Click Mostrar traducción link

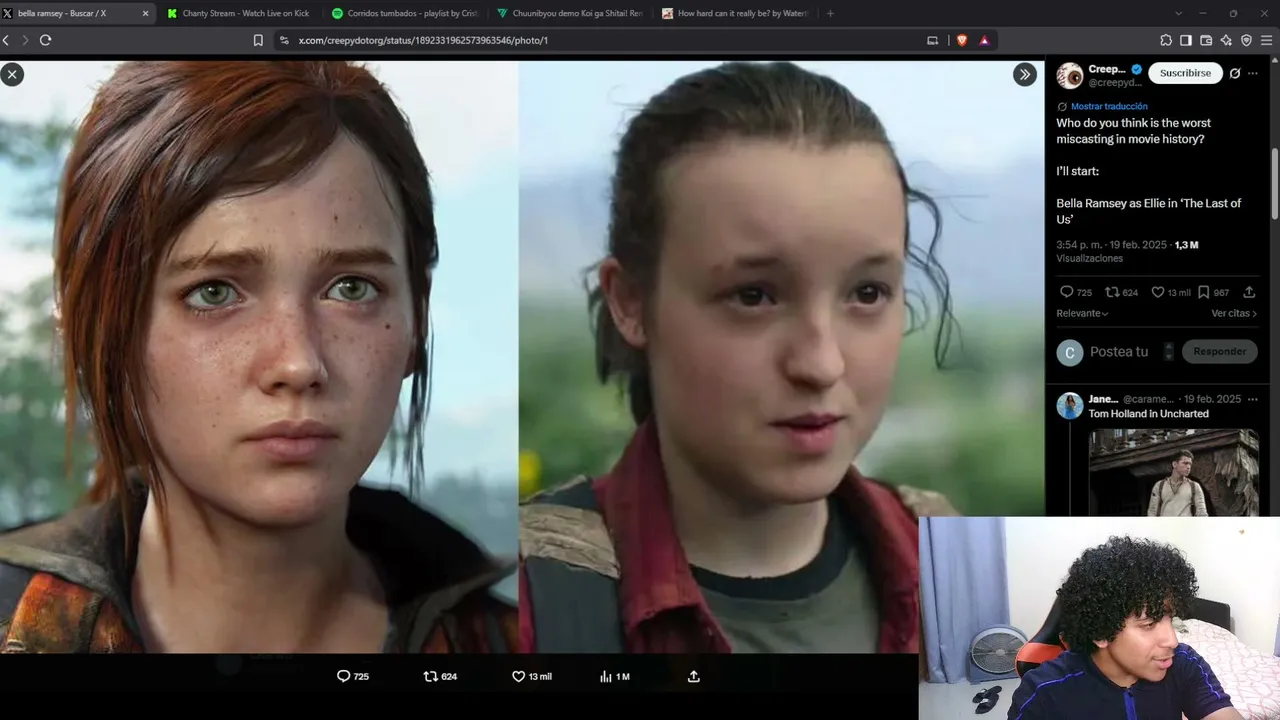tap(1109, 106)
